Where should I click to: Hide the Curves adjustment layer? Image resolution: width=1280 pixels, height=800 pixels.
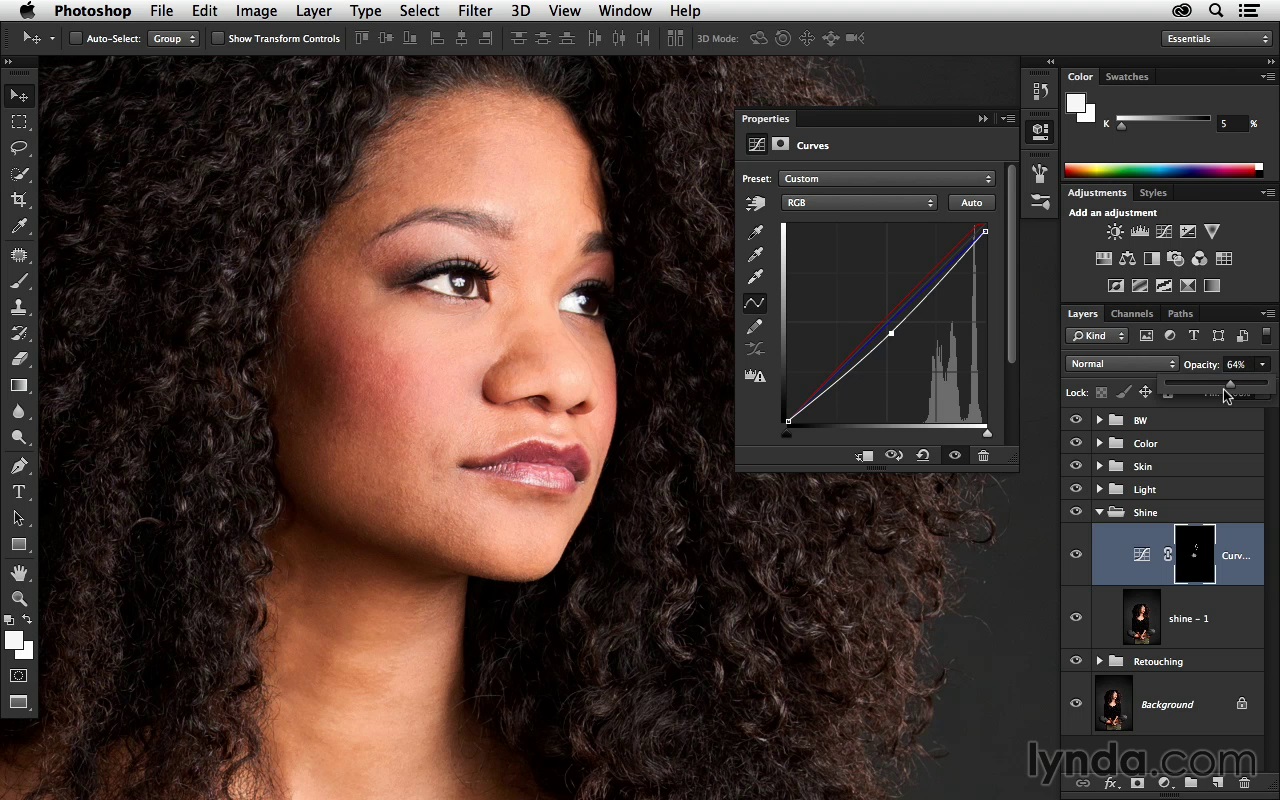point(1076,555)
